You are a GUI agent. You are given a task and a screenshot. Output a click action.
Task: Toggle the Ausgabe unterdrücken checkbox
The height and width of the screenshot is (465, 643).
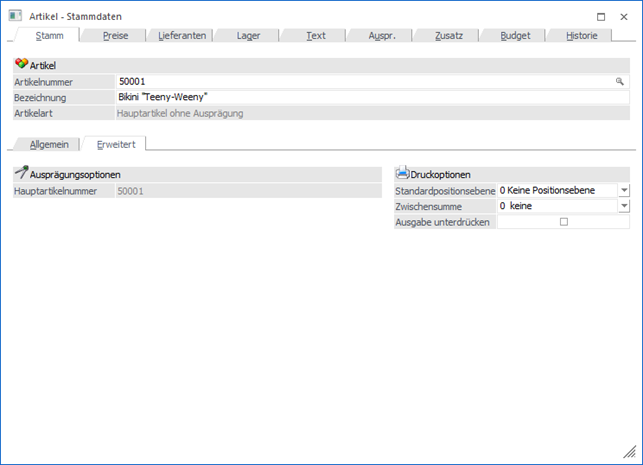point(563,222)
